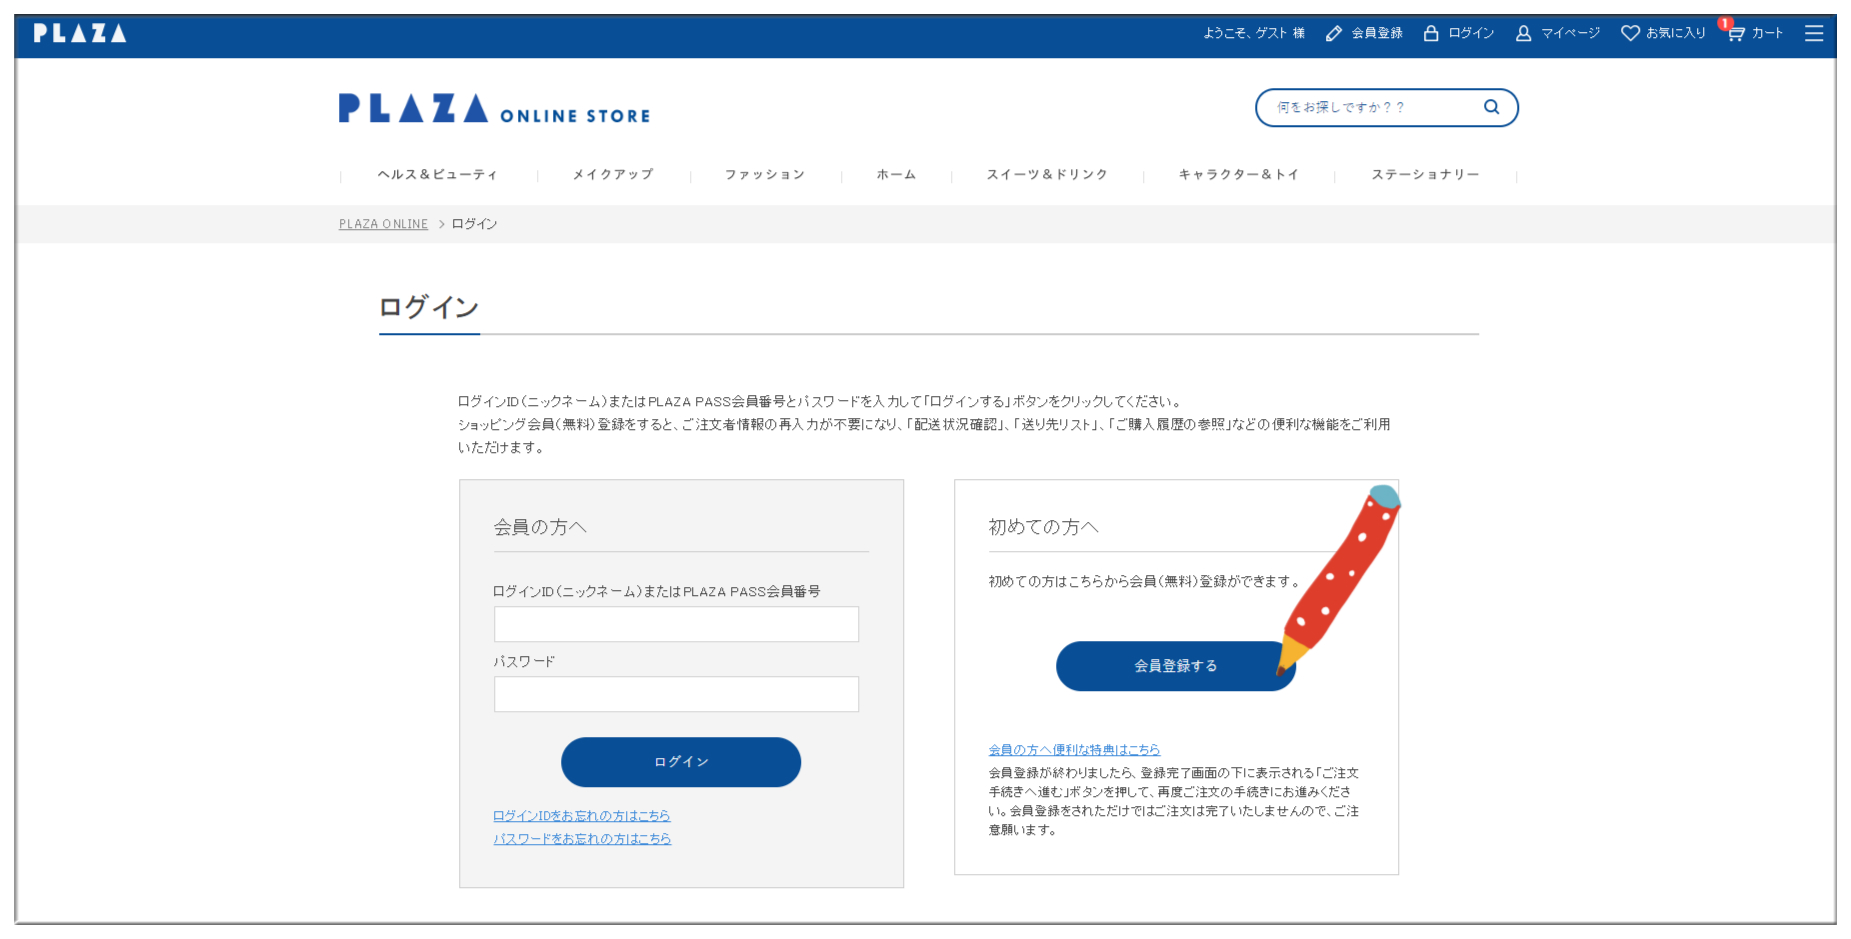1851x939 pixels.
Task: Open the shopping cart icon
Action: click(1736, 34)
